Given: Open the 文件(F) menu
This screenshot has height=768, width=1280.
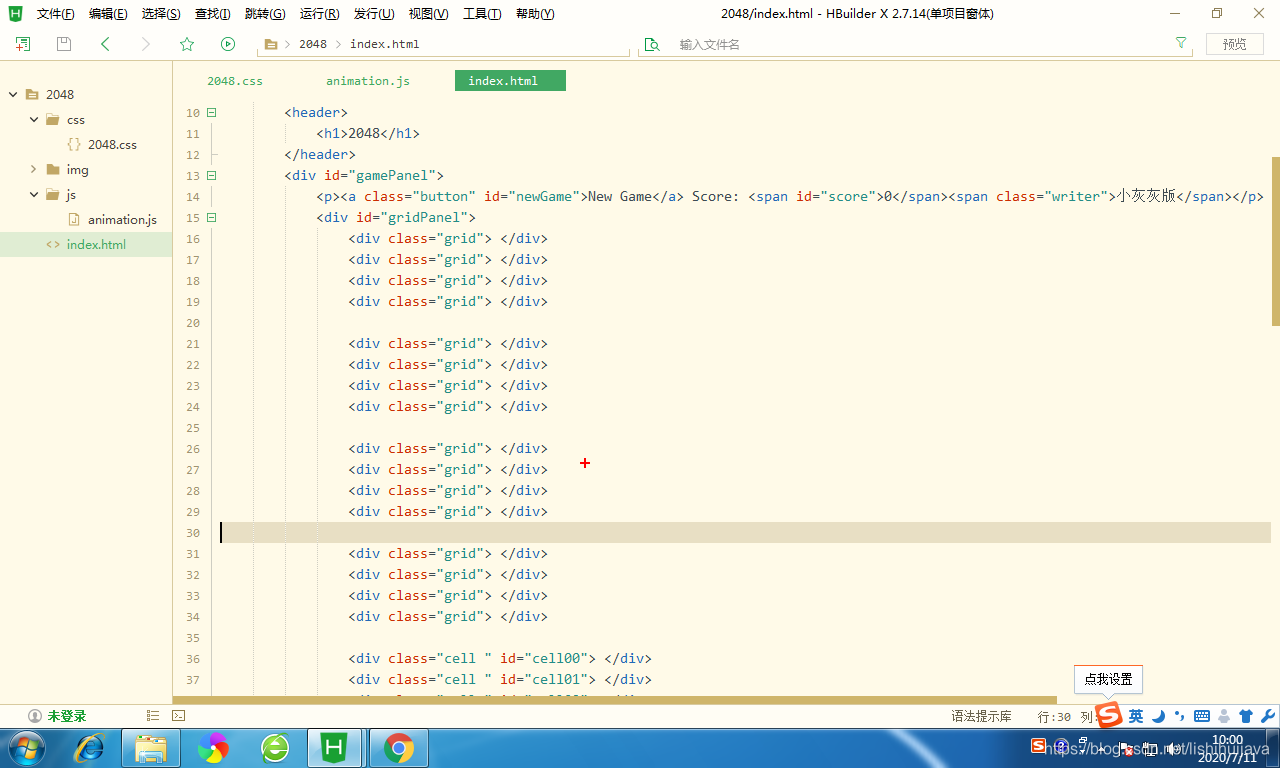Looking at the screenshot, I should tap(55, 14).
